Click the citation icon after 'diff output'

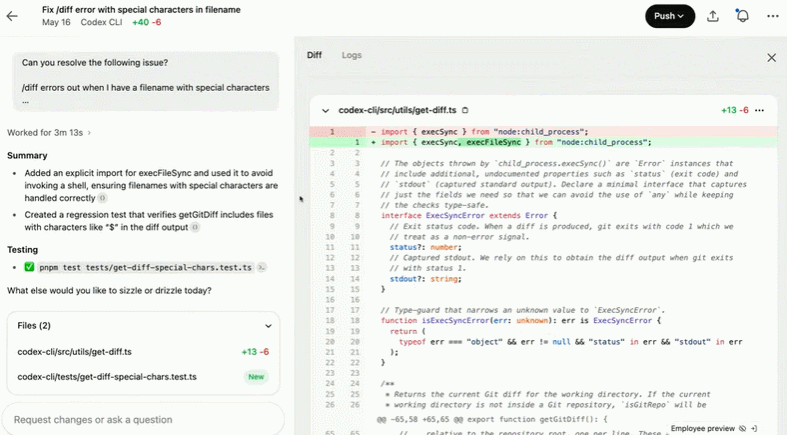click(195, 227)
